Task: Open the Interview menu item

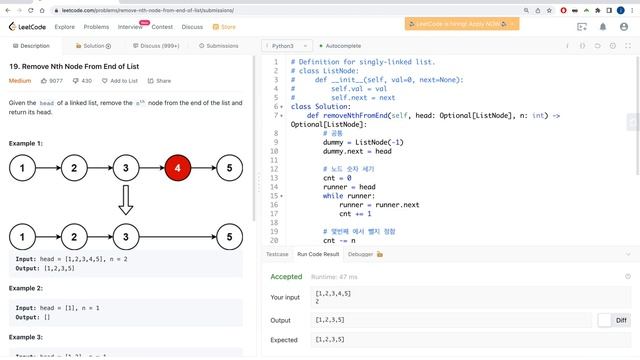Action: [x=130, y=27]
